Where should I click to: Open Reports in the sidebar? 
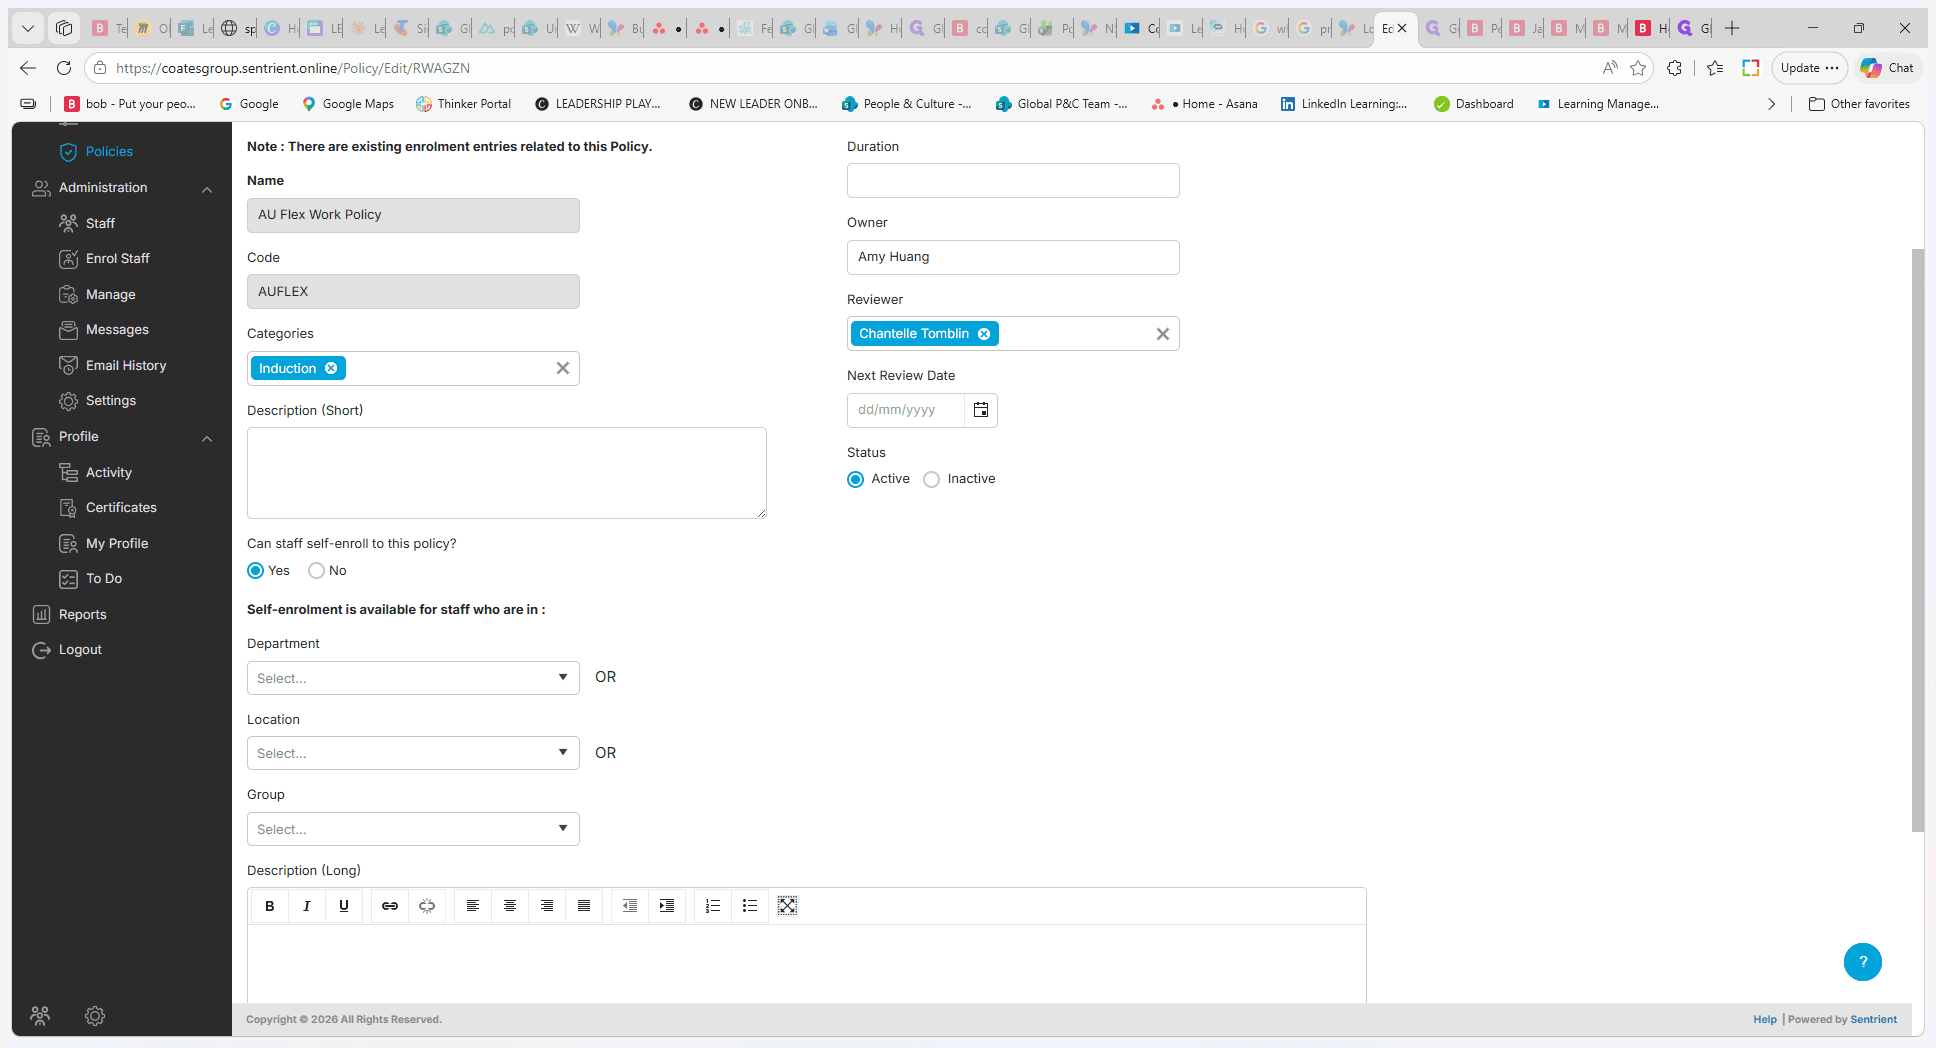pos(82,615)
